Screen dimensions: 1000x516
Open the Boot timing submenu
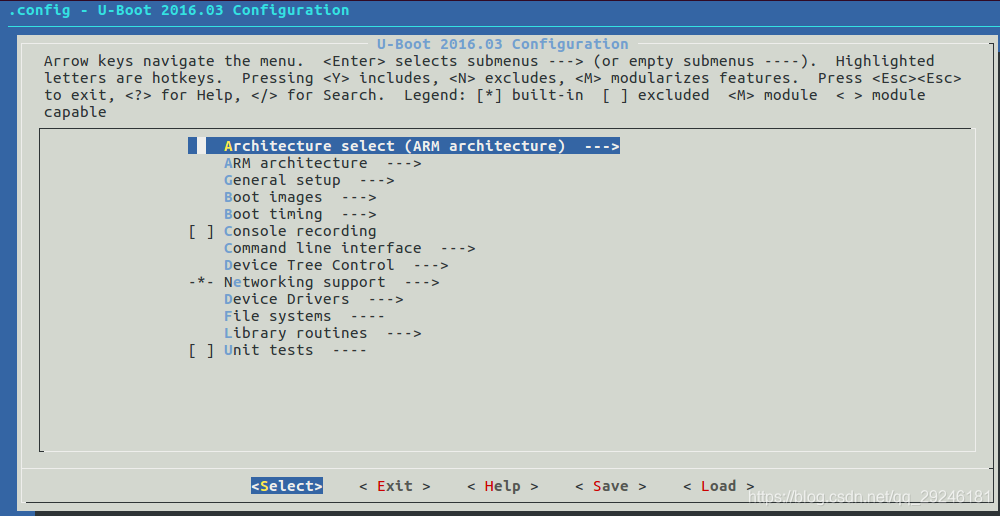click(x=300, y=214)
